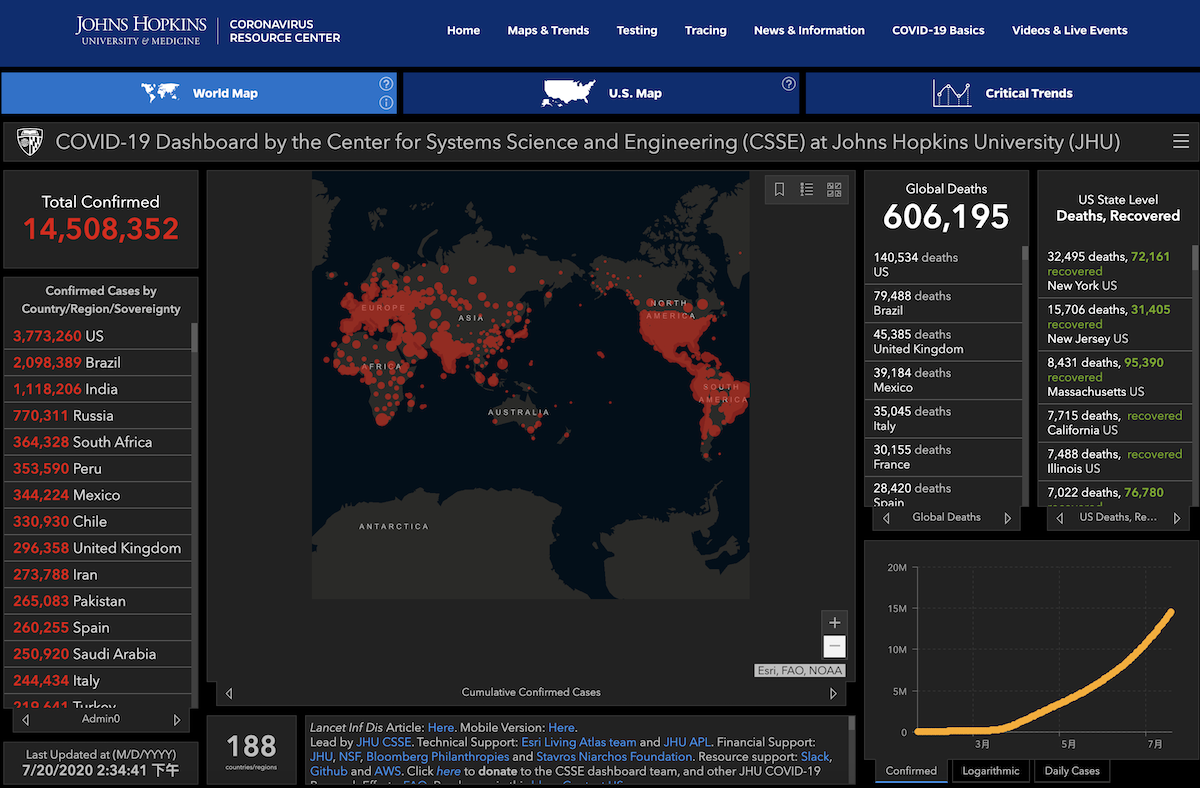
Task: Open the basemap gallery grid icon
Action: [x=834, y=189]
